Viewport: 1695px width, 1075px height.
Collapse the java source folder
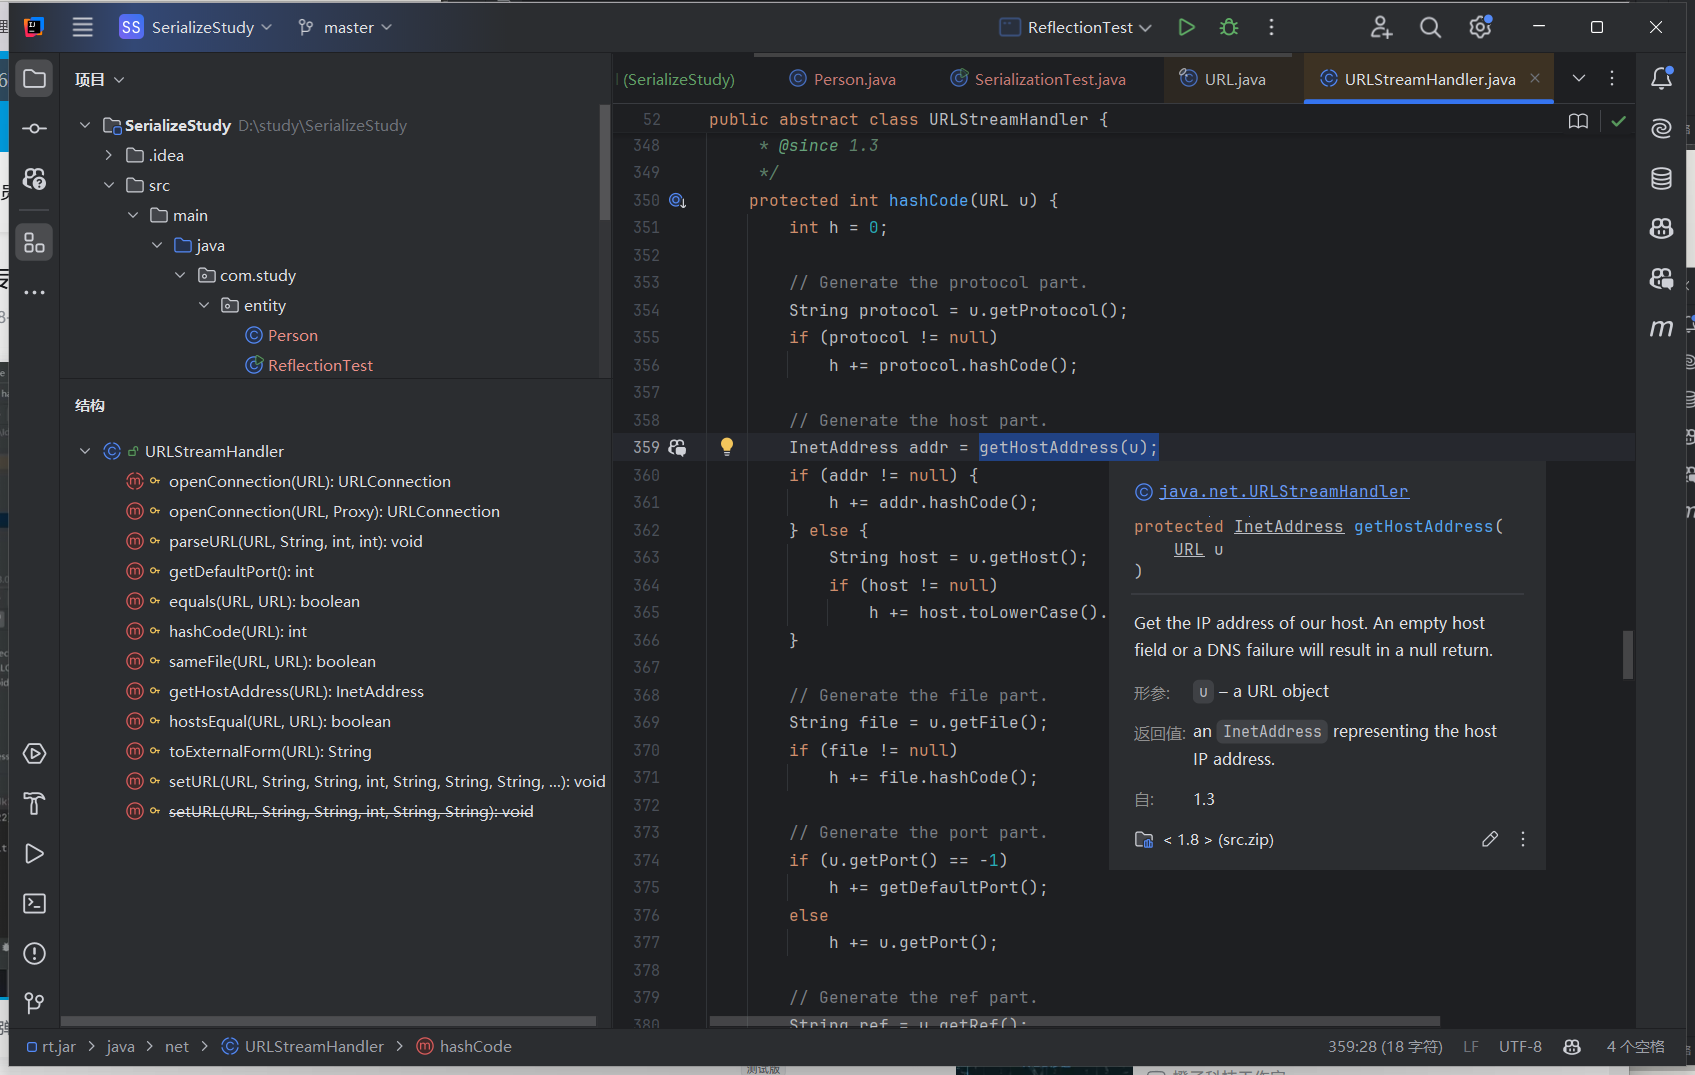157,245
